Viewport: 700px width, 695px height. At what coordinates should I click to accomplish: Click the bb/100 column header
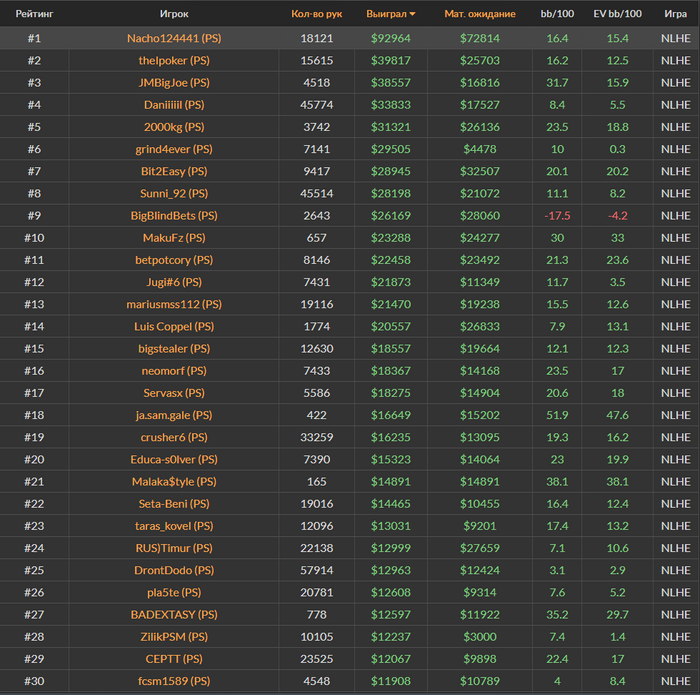557,14
